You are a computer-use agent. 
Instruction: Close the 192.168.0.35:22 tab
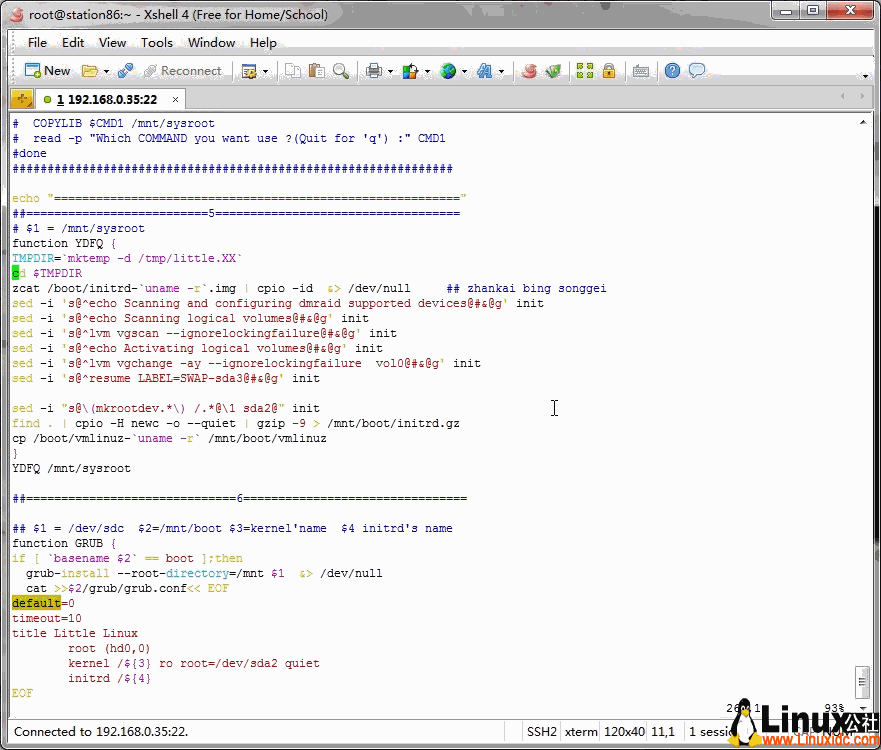176,99
